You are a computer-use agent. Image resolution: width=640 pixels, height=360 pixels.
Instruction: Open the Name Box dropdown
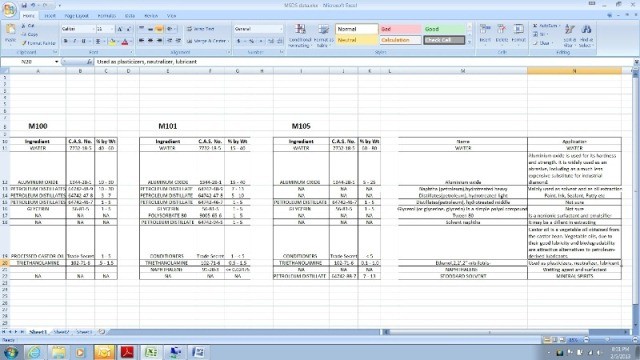tap(56, 62)
